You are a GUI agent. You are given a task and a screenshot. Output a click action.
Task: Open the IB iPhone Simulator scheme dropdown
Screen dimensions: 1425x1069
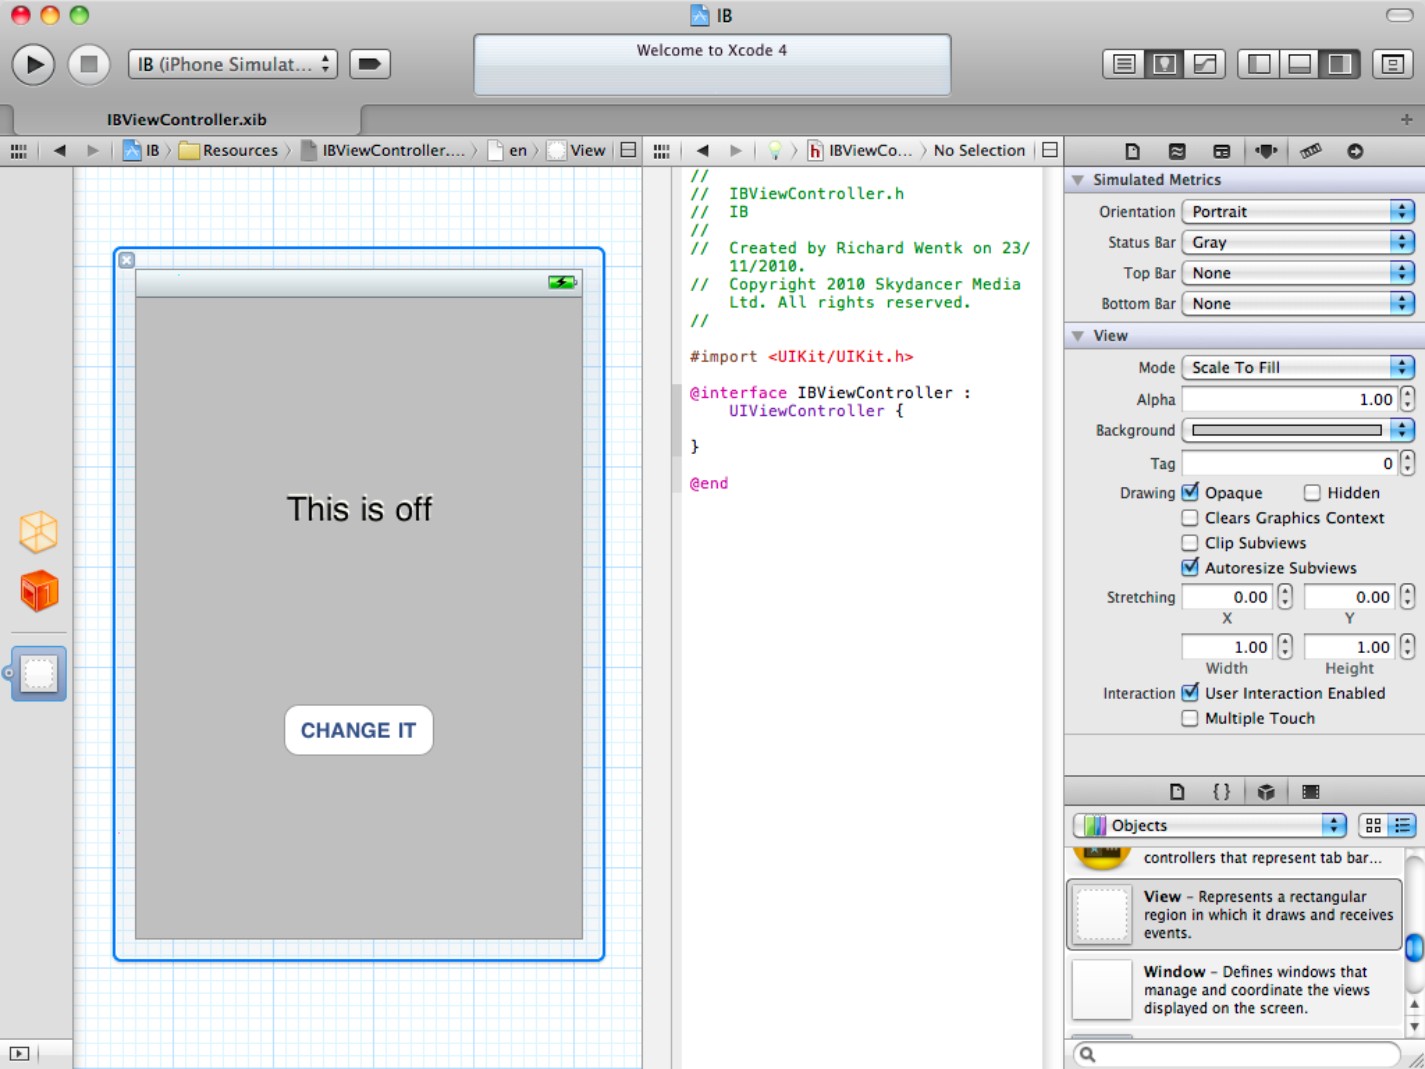232,64
